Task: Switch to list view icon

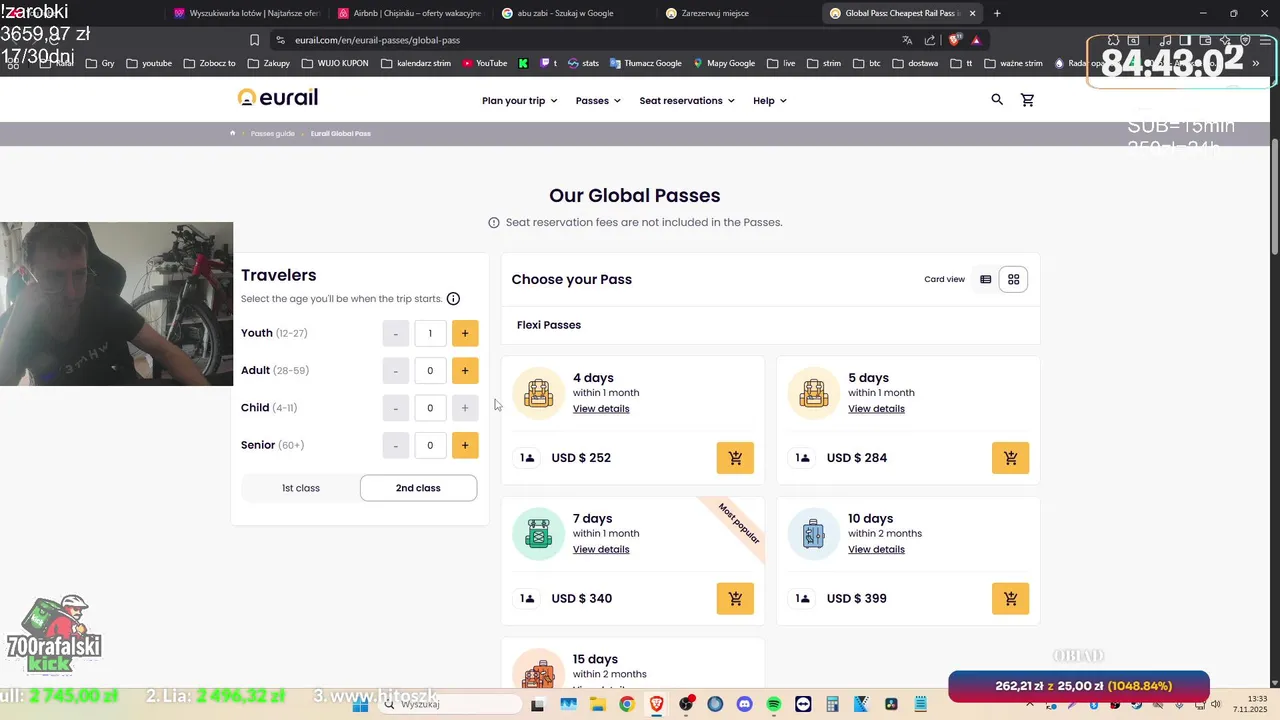Action: point(986,280)
